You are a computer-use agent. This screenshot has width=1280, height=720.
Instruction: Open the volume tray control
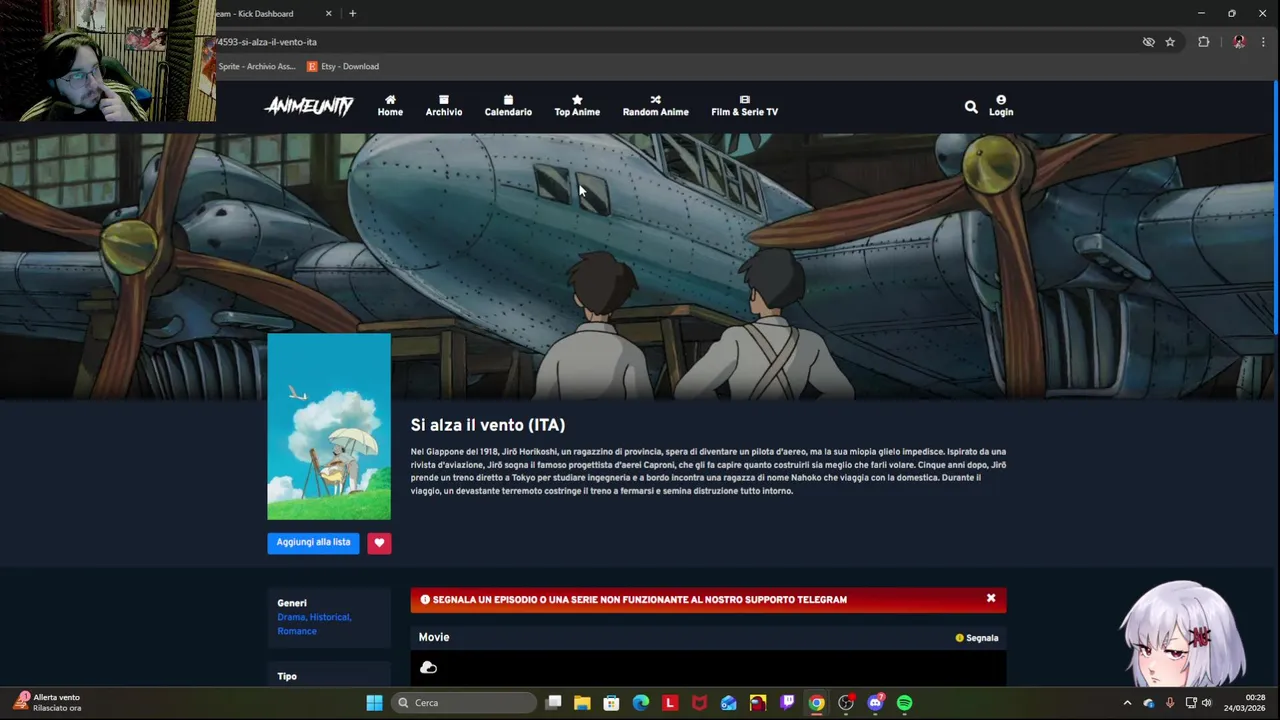(1206, 703)
